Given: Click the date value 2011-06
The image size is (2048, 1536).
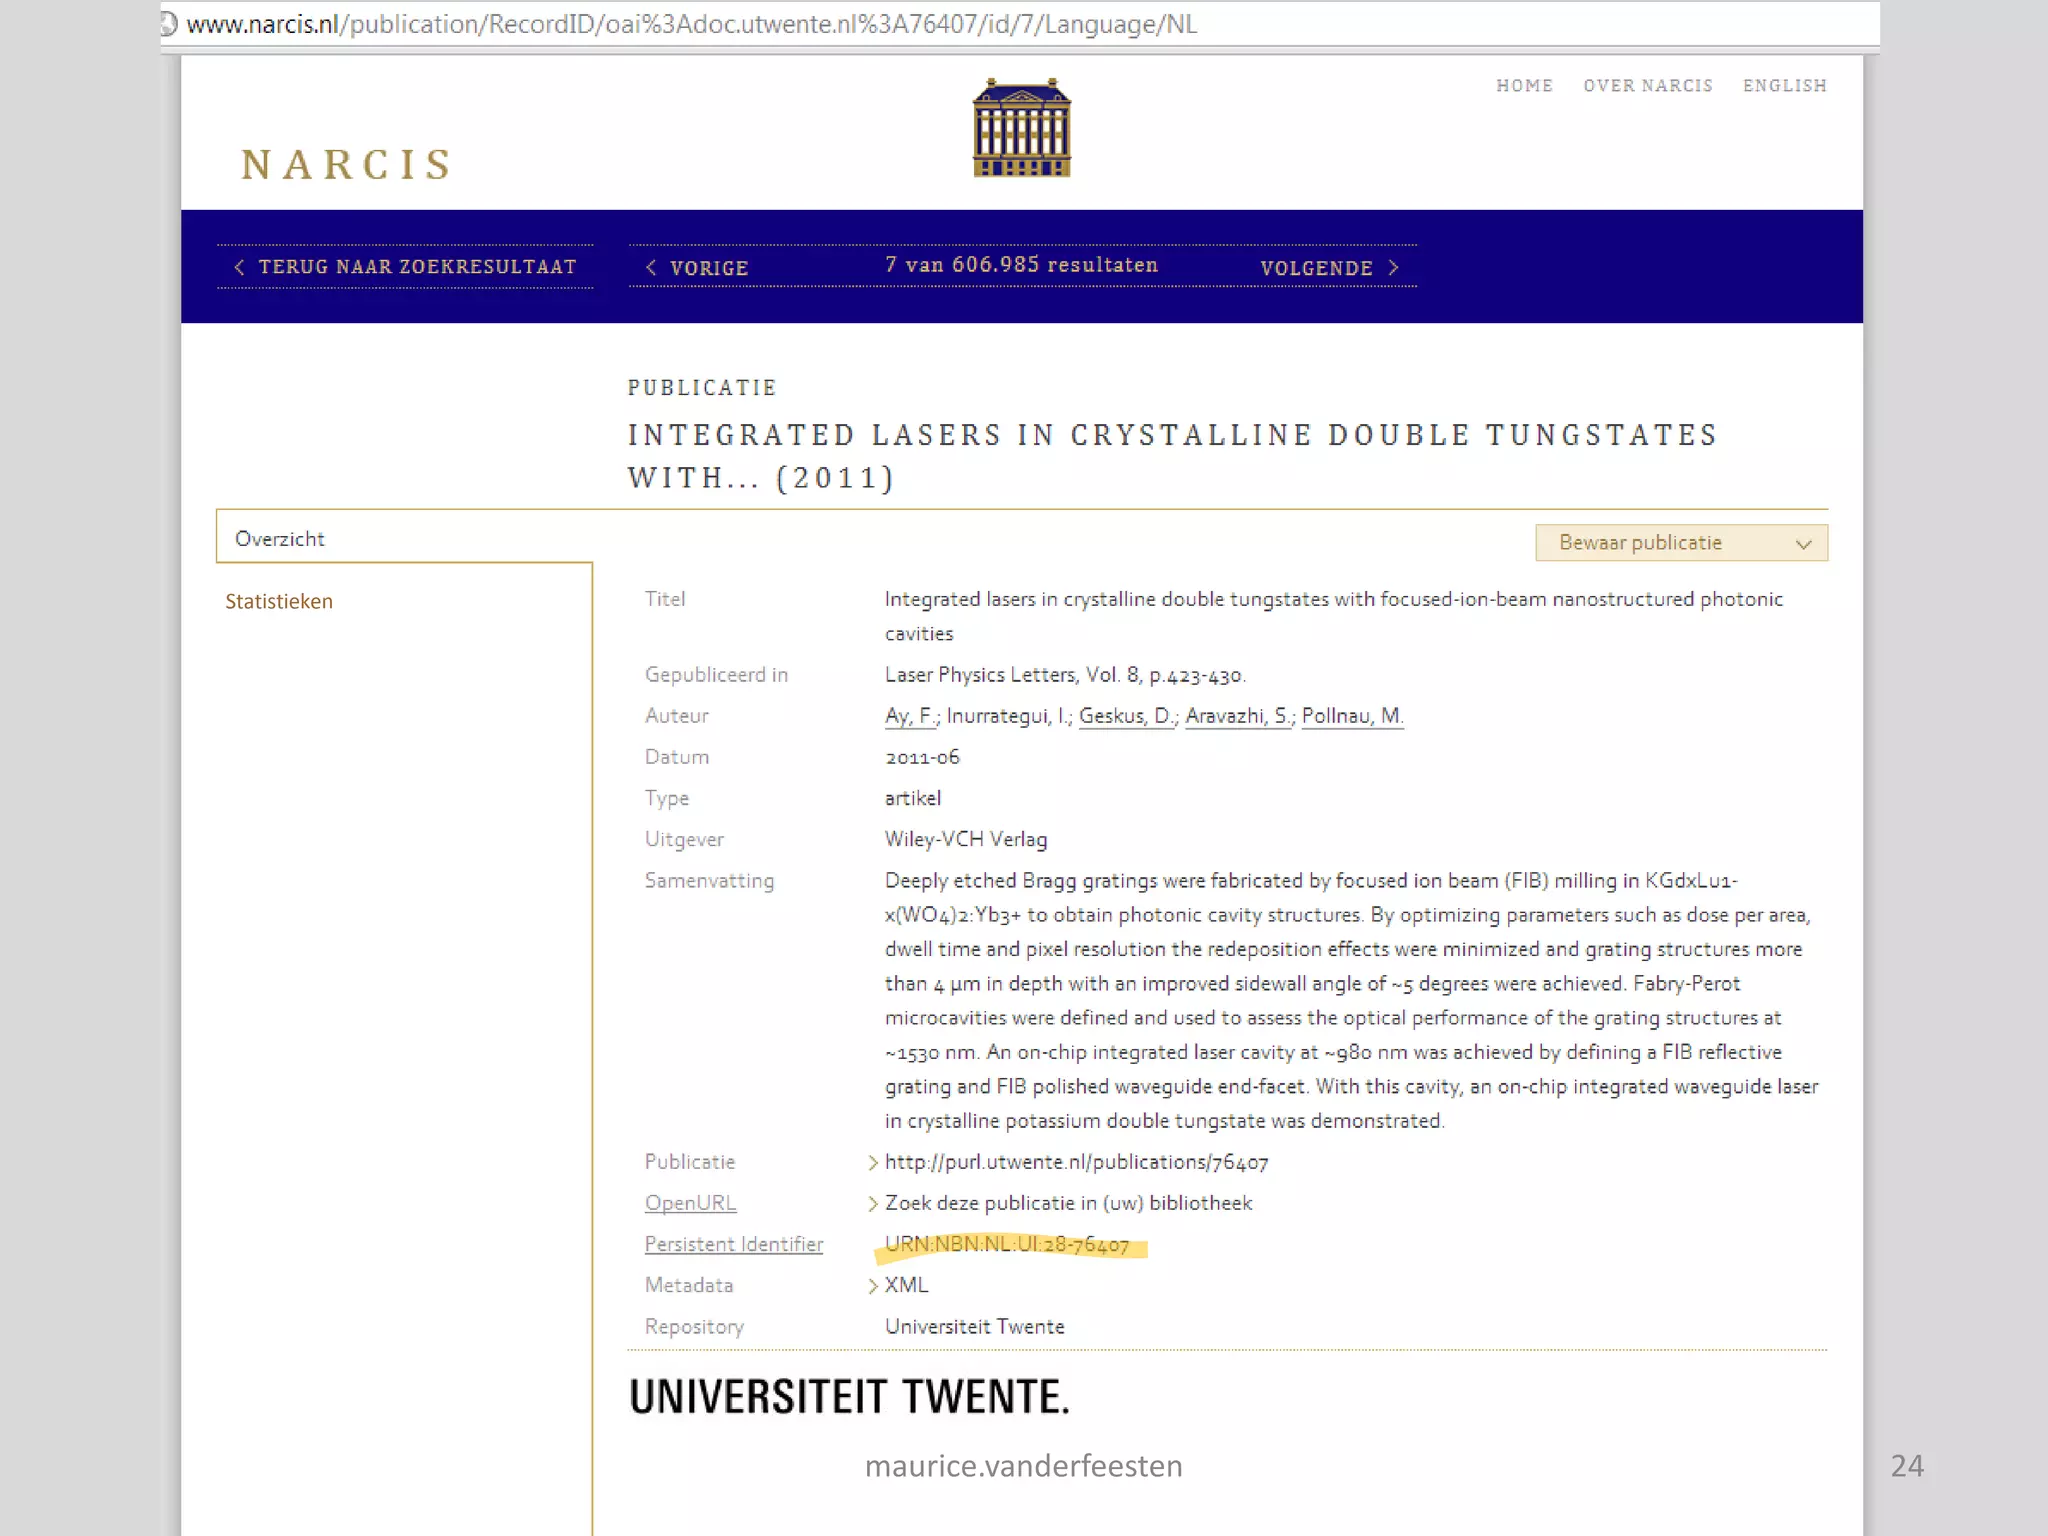Looking at the screenshot, I should pyautogui.click(x=922, y=757).
